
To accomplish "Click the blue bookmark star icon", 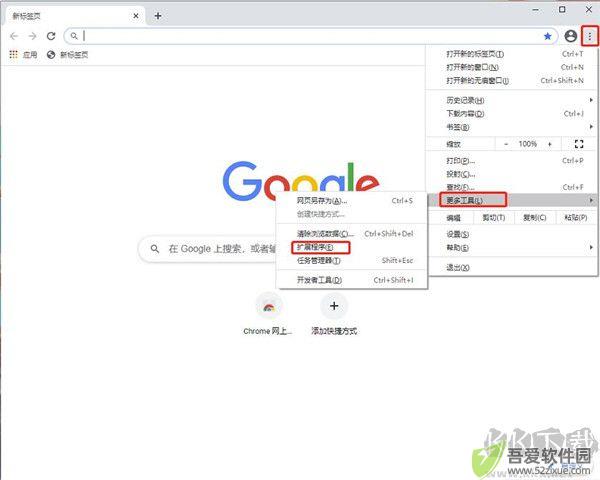I will point(548,36).
